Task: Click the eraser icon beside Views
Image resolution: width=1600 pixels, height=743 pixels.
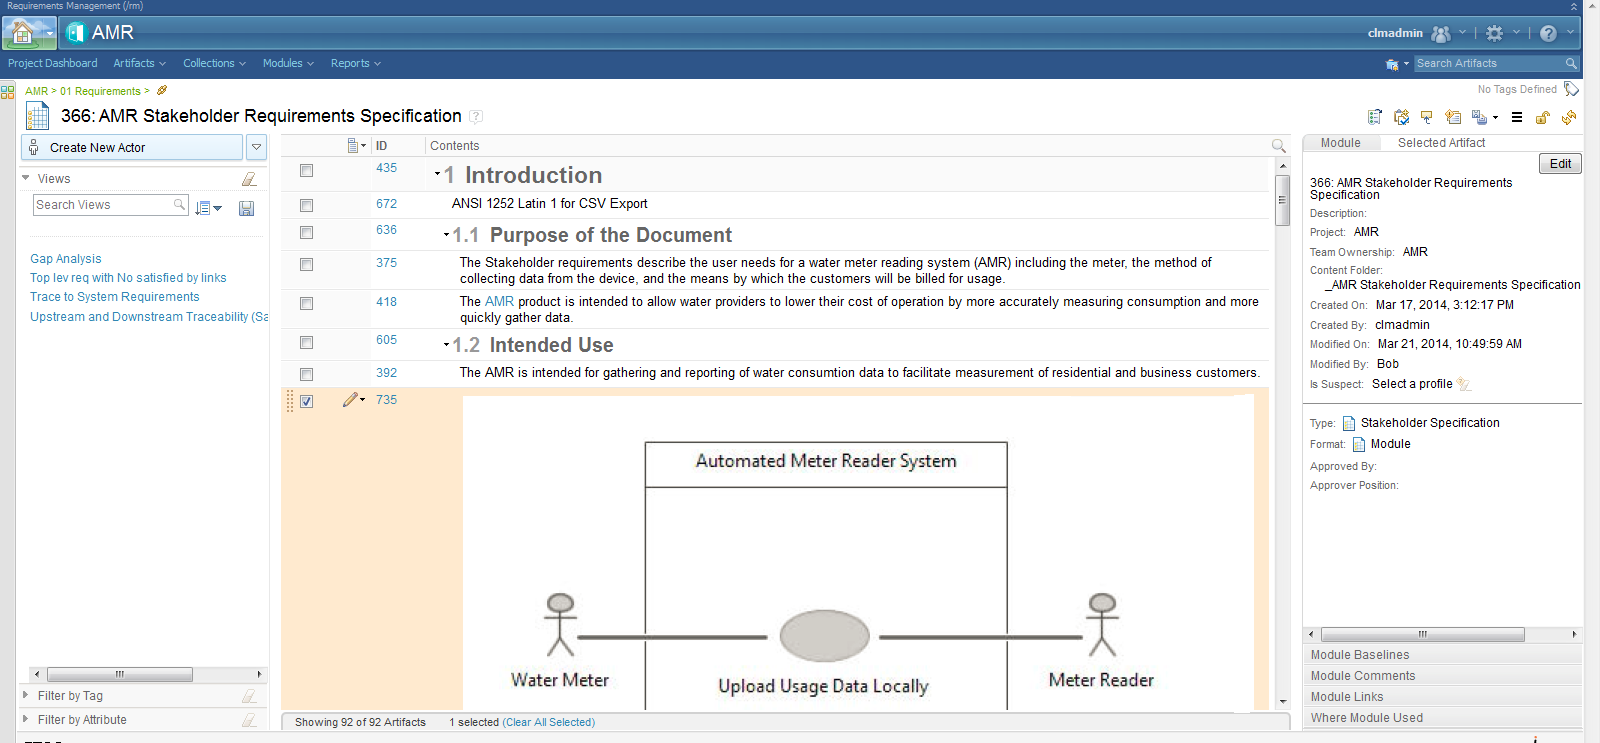Action: 249,179
